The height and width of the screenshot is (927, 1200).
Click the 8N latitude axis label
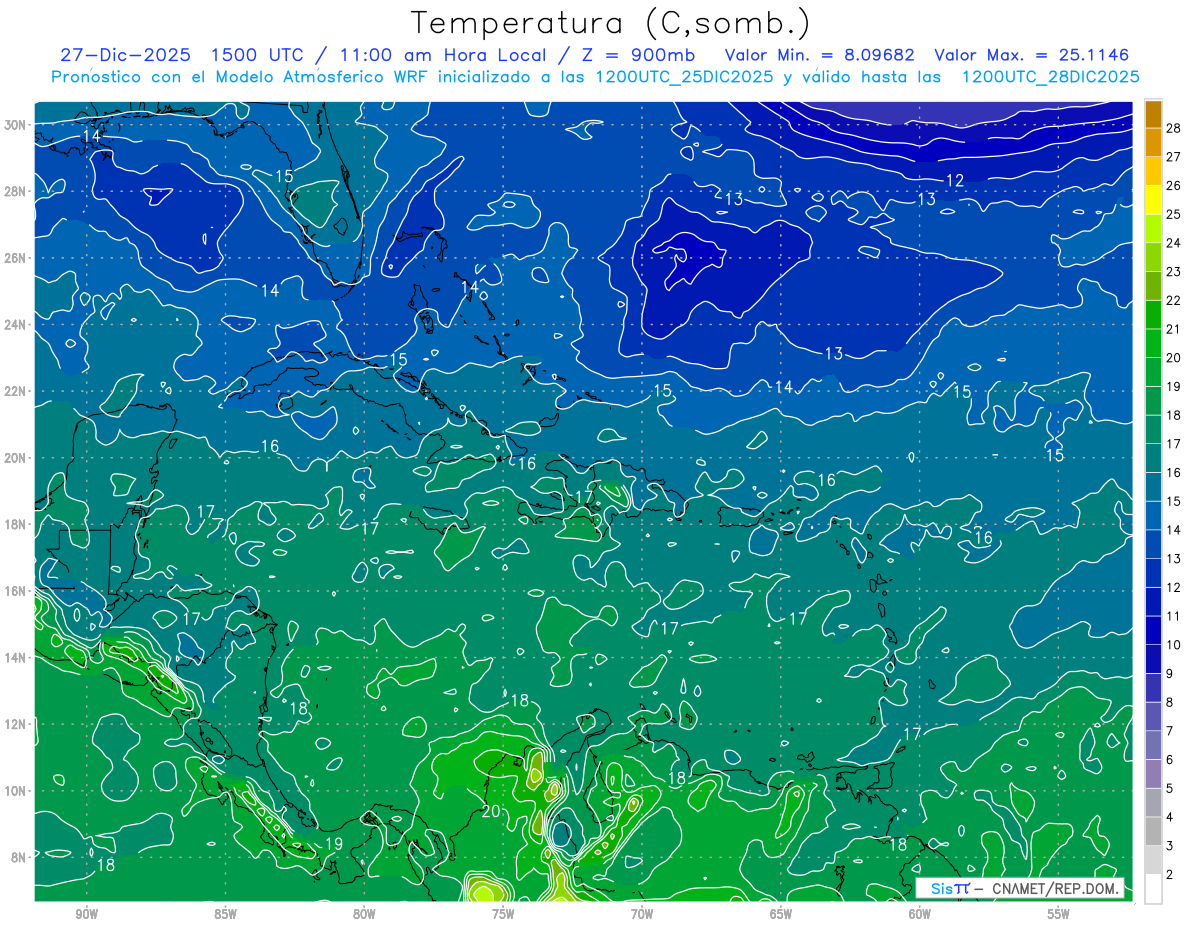[x=20, y=857]
